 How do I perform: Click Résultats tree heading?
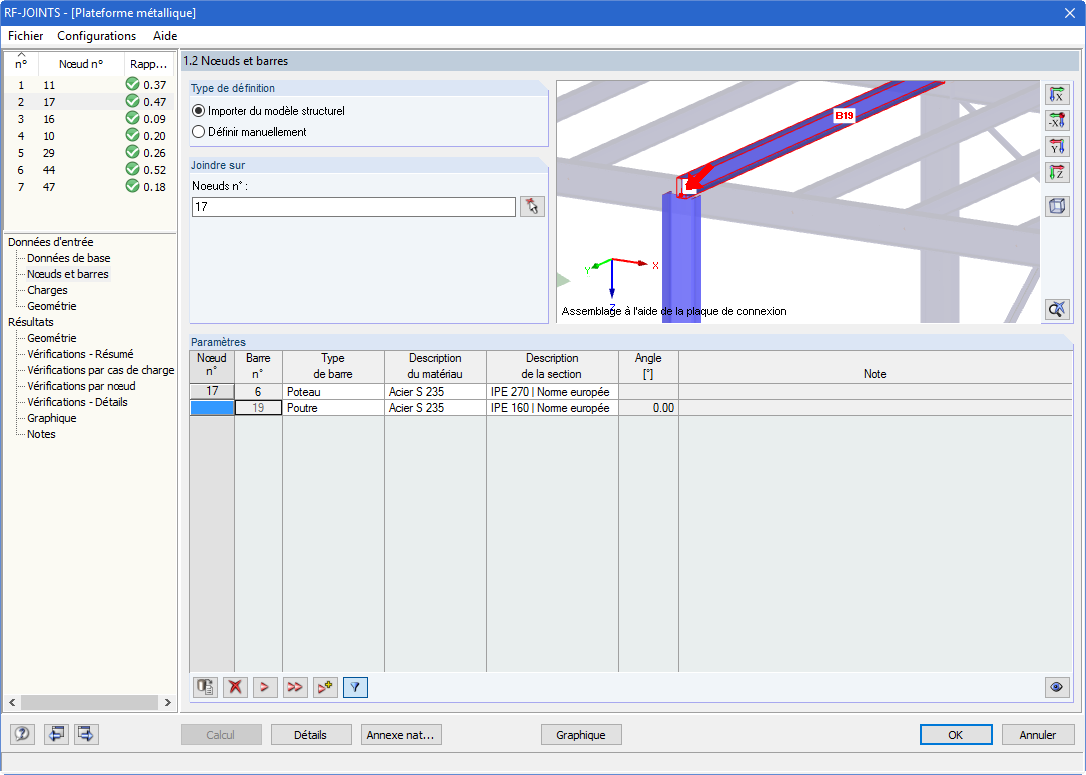click(30, 321)
